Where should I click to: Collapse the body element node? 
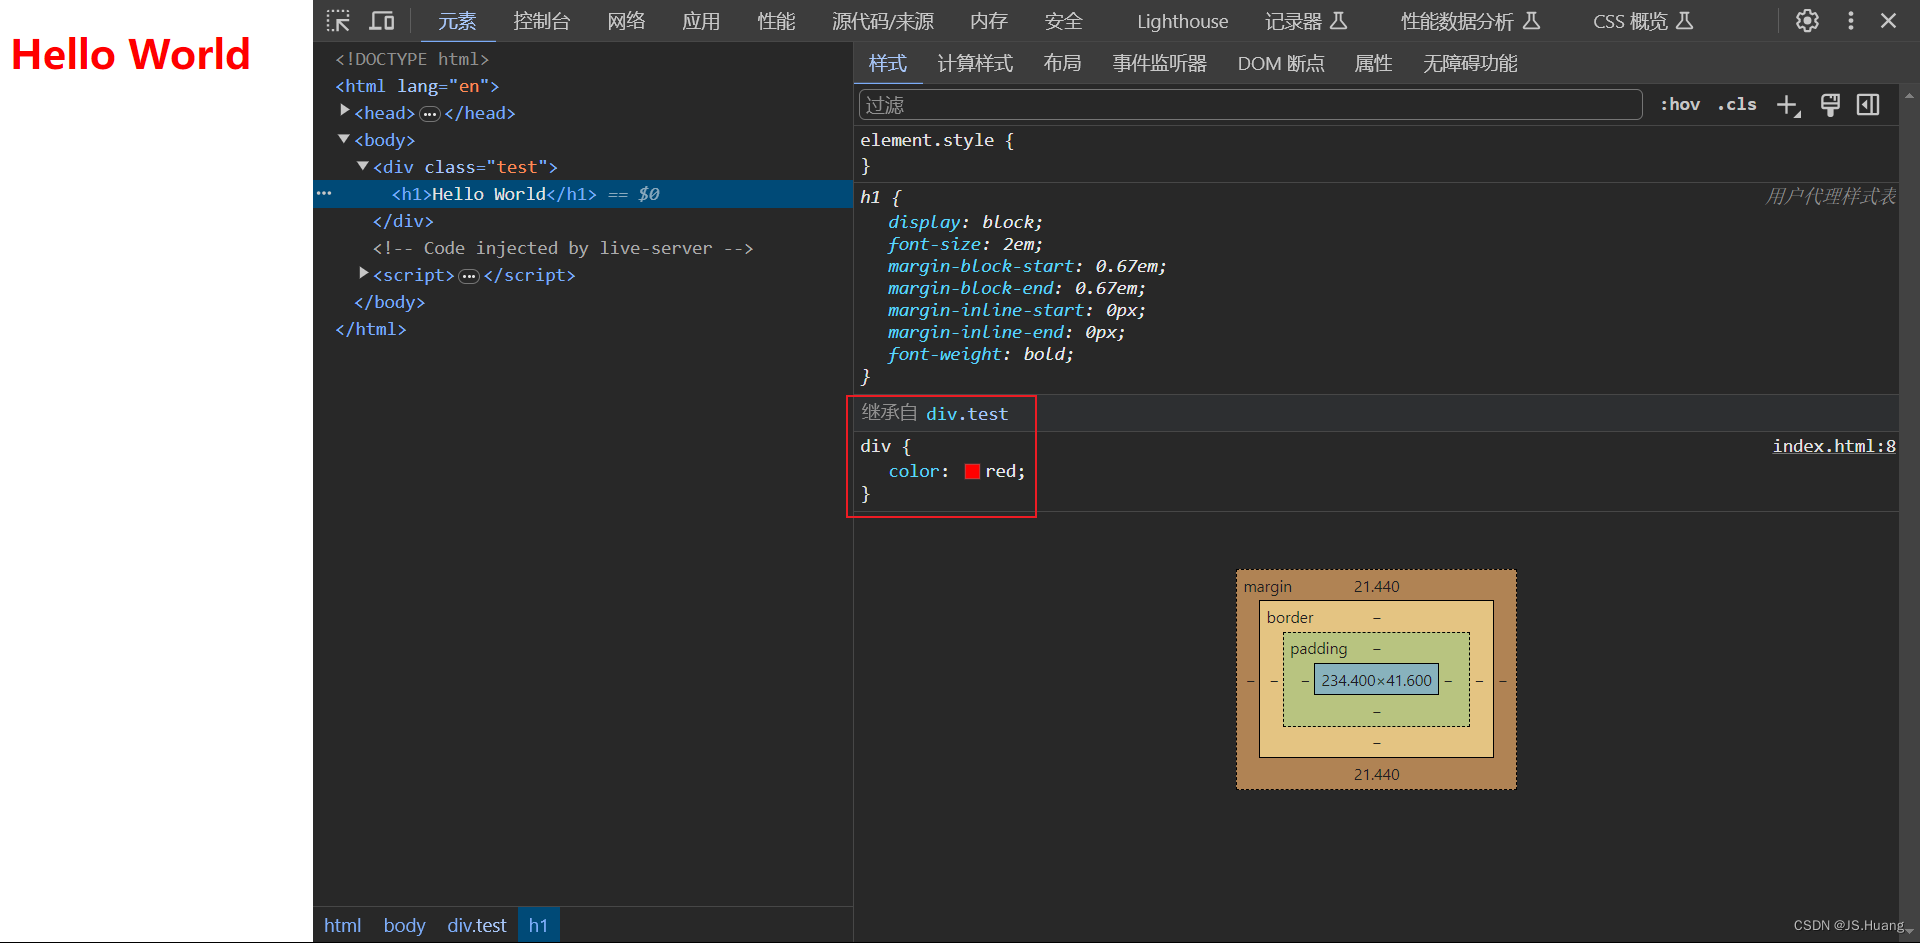coord(344,139)
